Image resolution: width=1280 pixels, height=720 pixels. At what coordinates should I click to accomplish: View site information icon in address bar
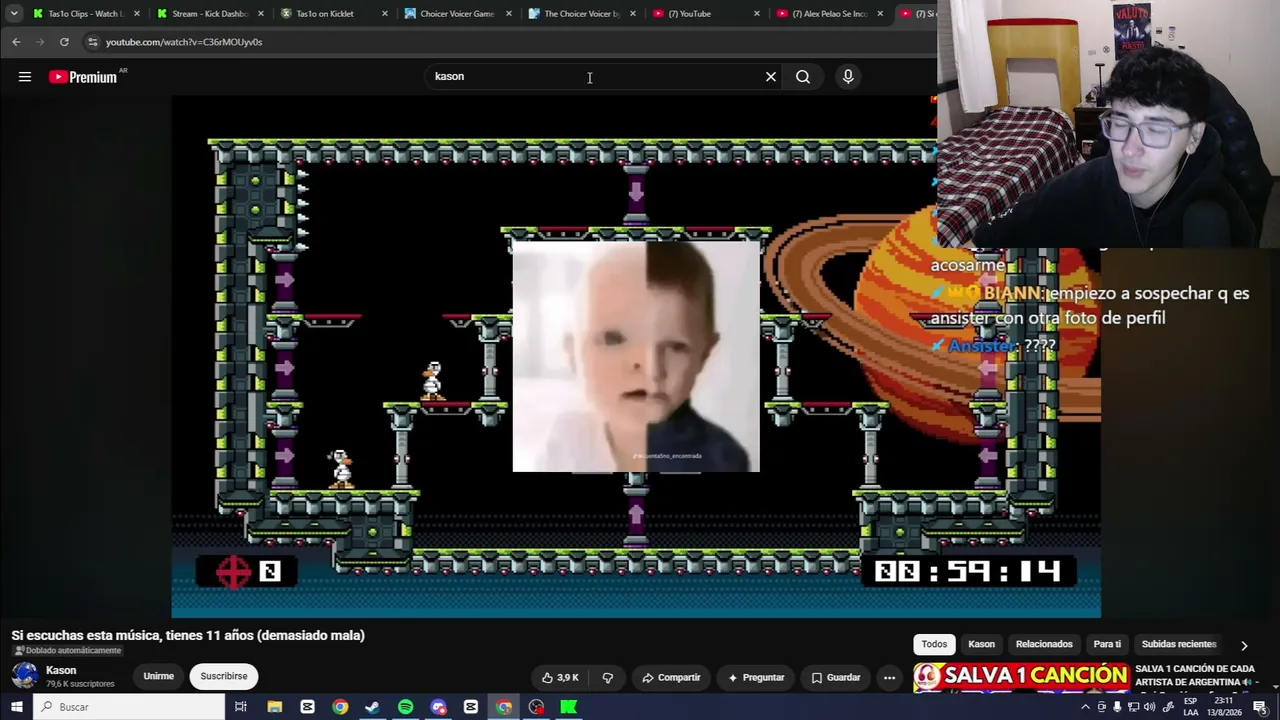tap(93, 42)
